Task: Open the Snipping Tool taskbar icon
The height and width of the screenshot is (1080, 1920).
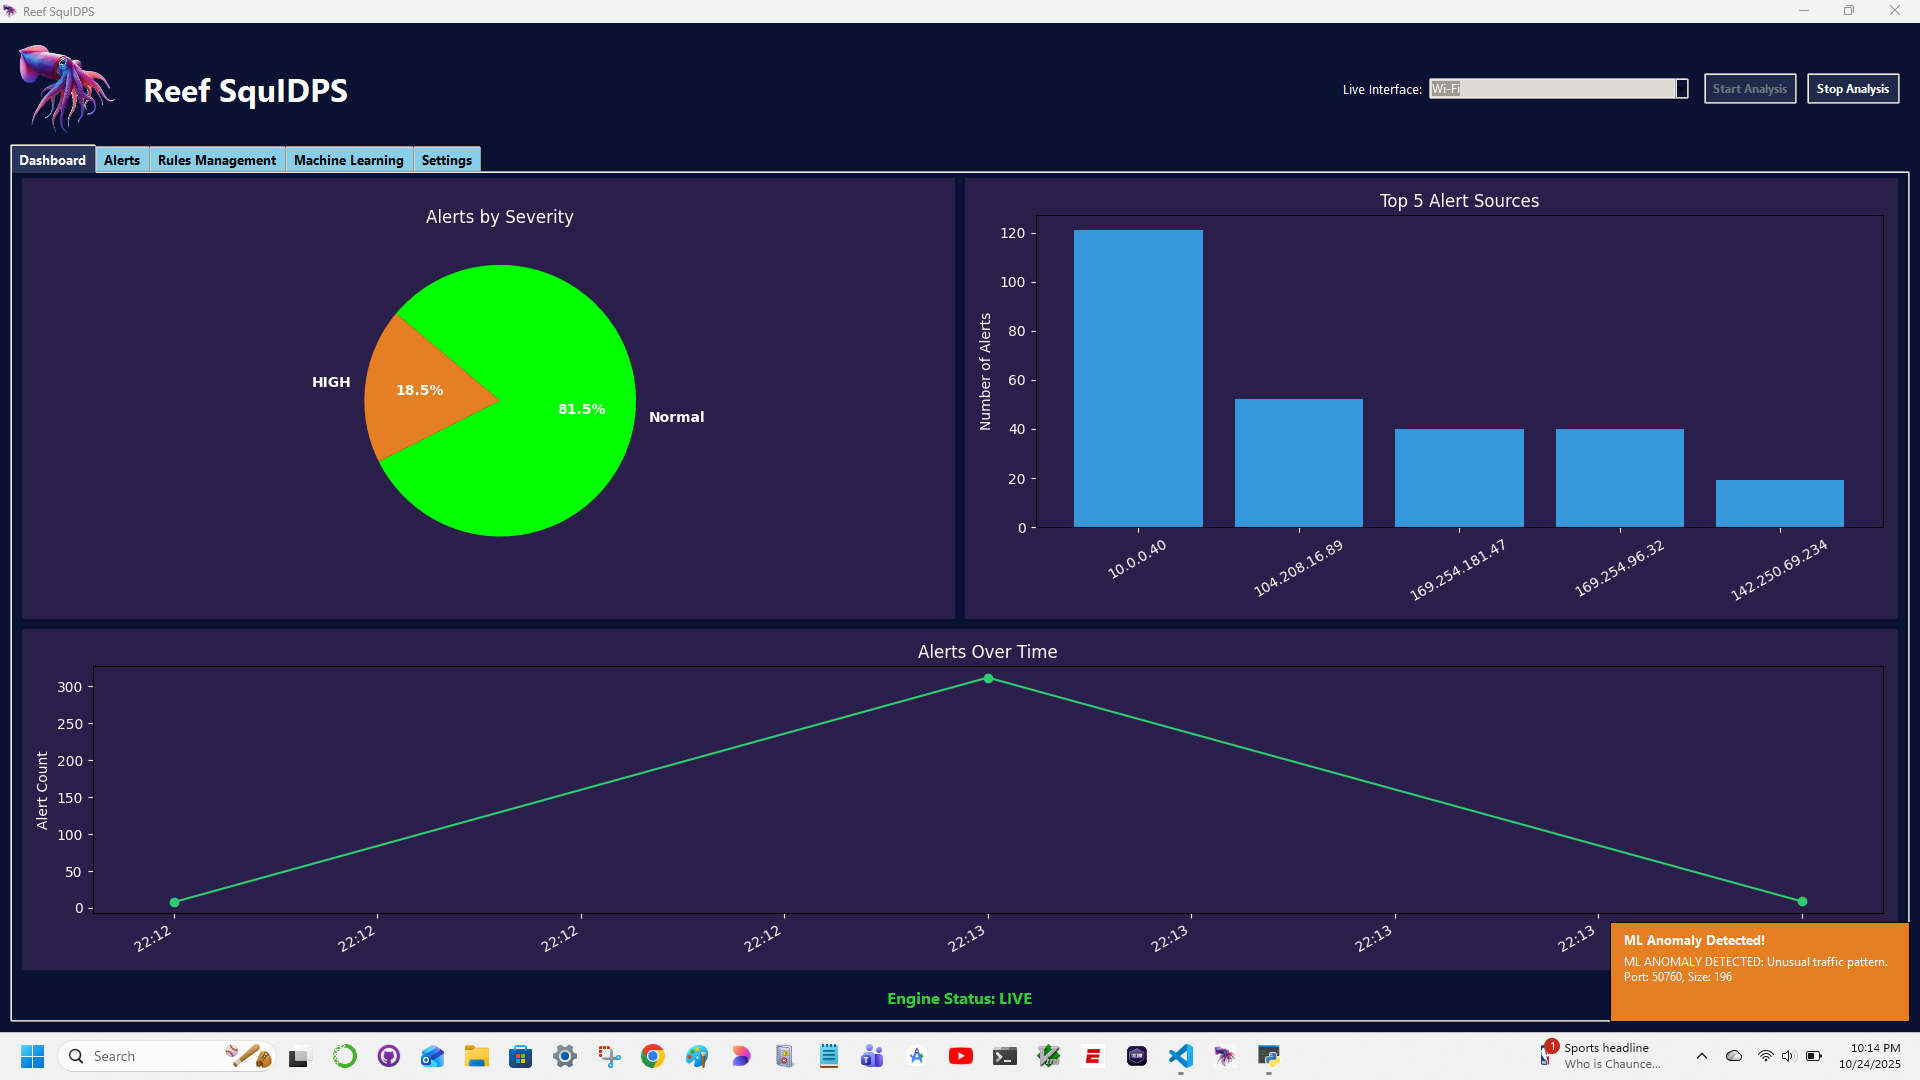Action: pos(608,1055)
